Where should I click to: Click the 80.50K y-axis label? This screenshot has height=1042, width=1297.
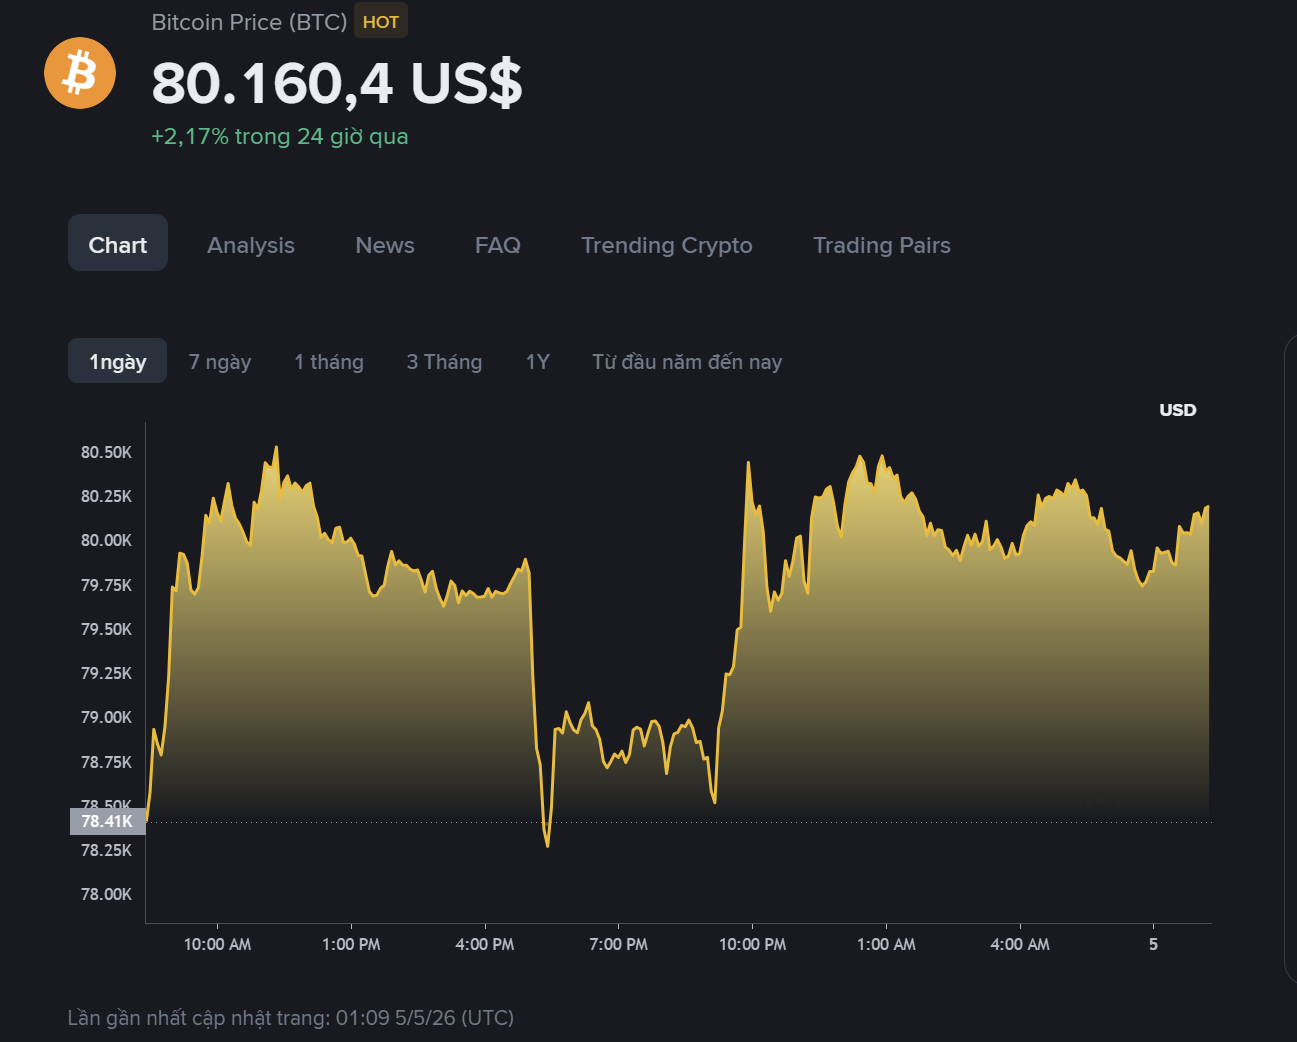[106, 452]
